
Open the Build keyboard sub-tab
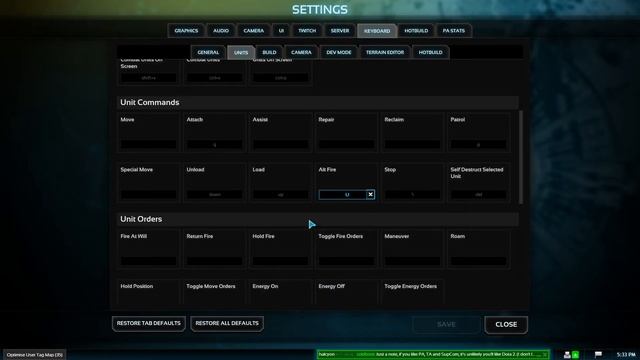click(x=269, y=52)
